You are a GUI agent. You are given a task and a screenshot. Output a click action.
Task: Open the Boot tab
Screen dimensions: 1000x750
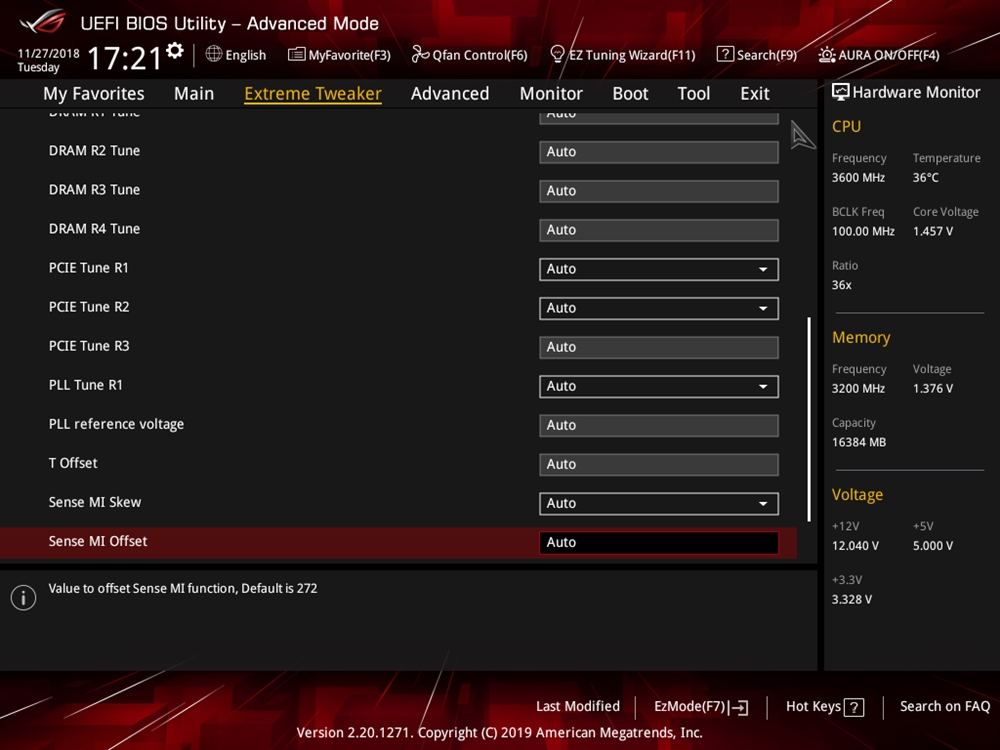point(630,94)
